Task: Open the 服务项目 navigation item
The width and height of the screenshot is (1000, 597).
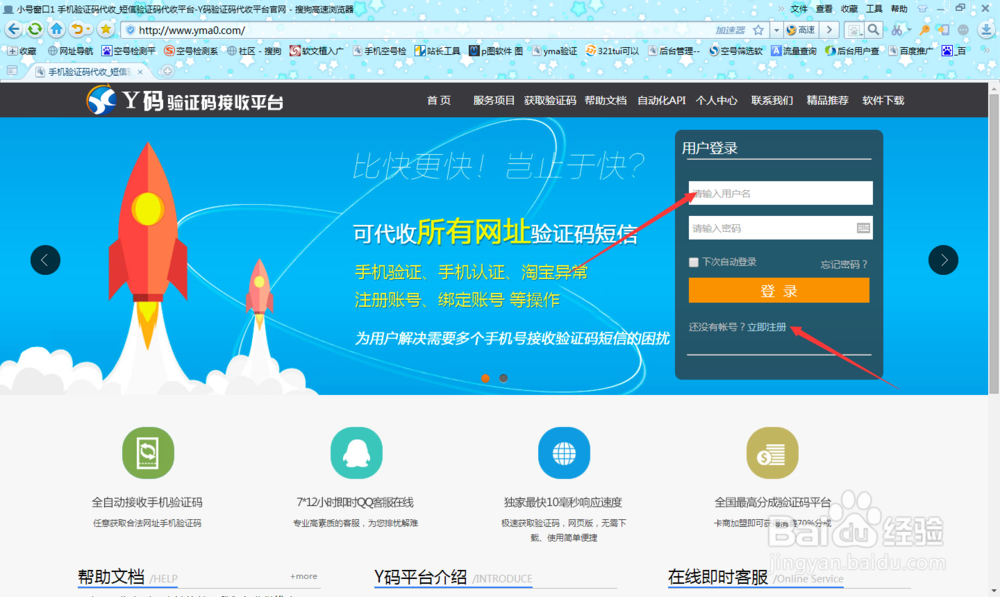Action: 494,100
